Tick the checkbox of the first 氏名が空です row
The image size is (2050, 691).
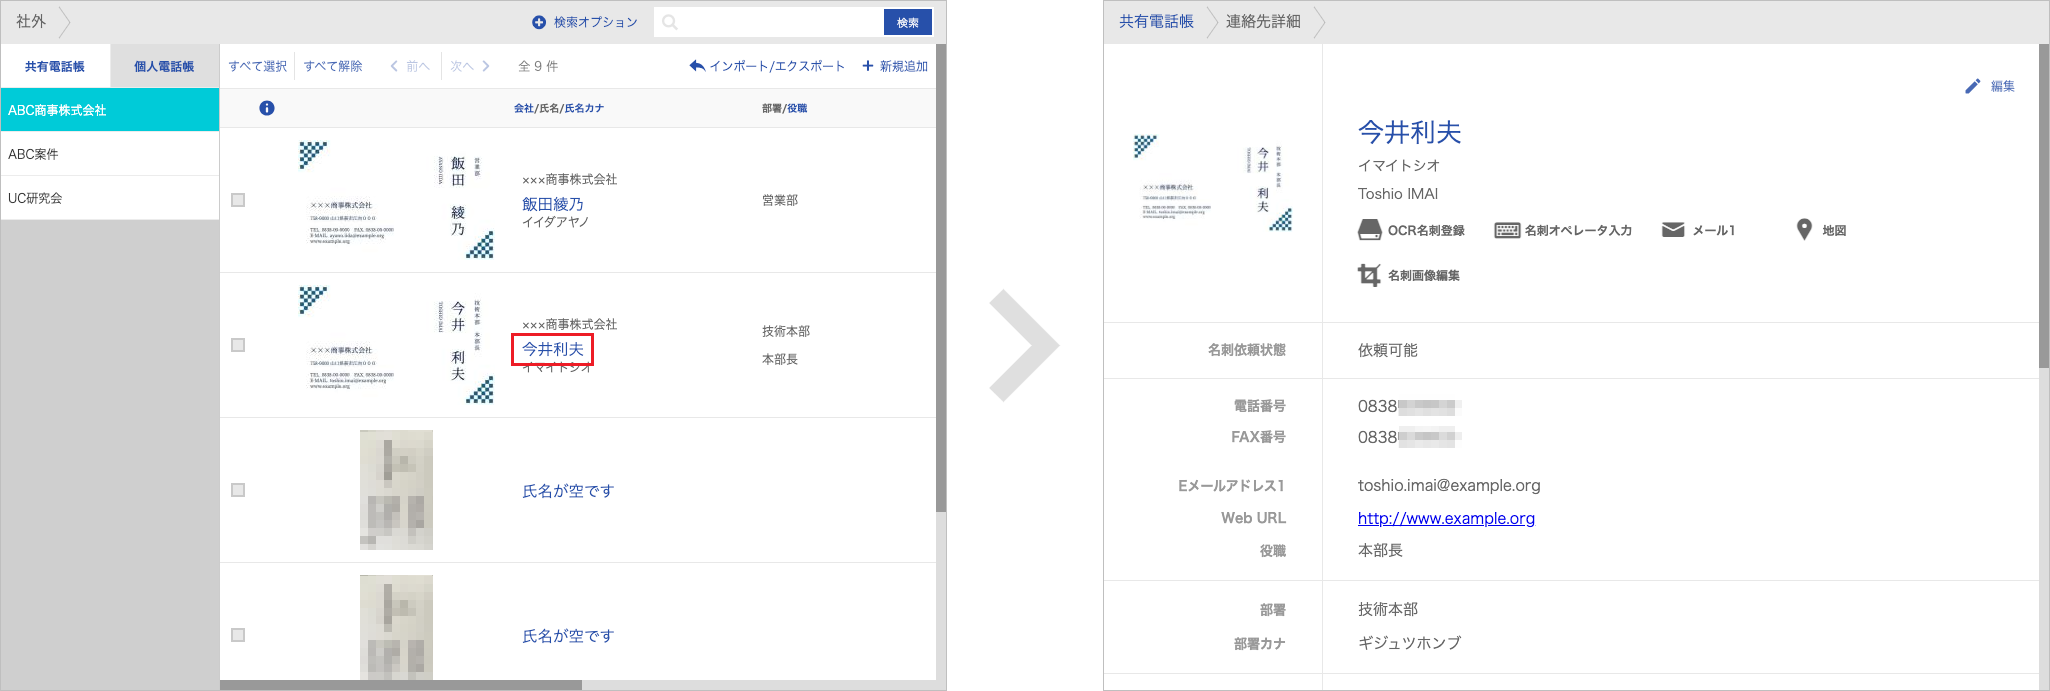(x=238, y=490)
